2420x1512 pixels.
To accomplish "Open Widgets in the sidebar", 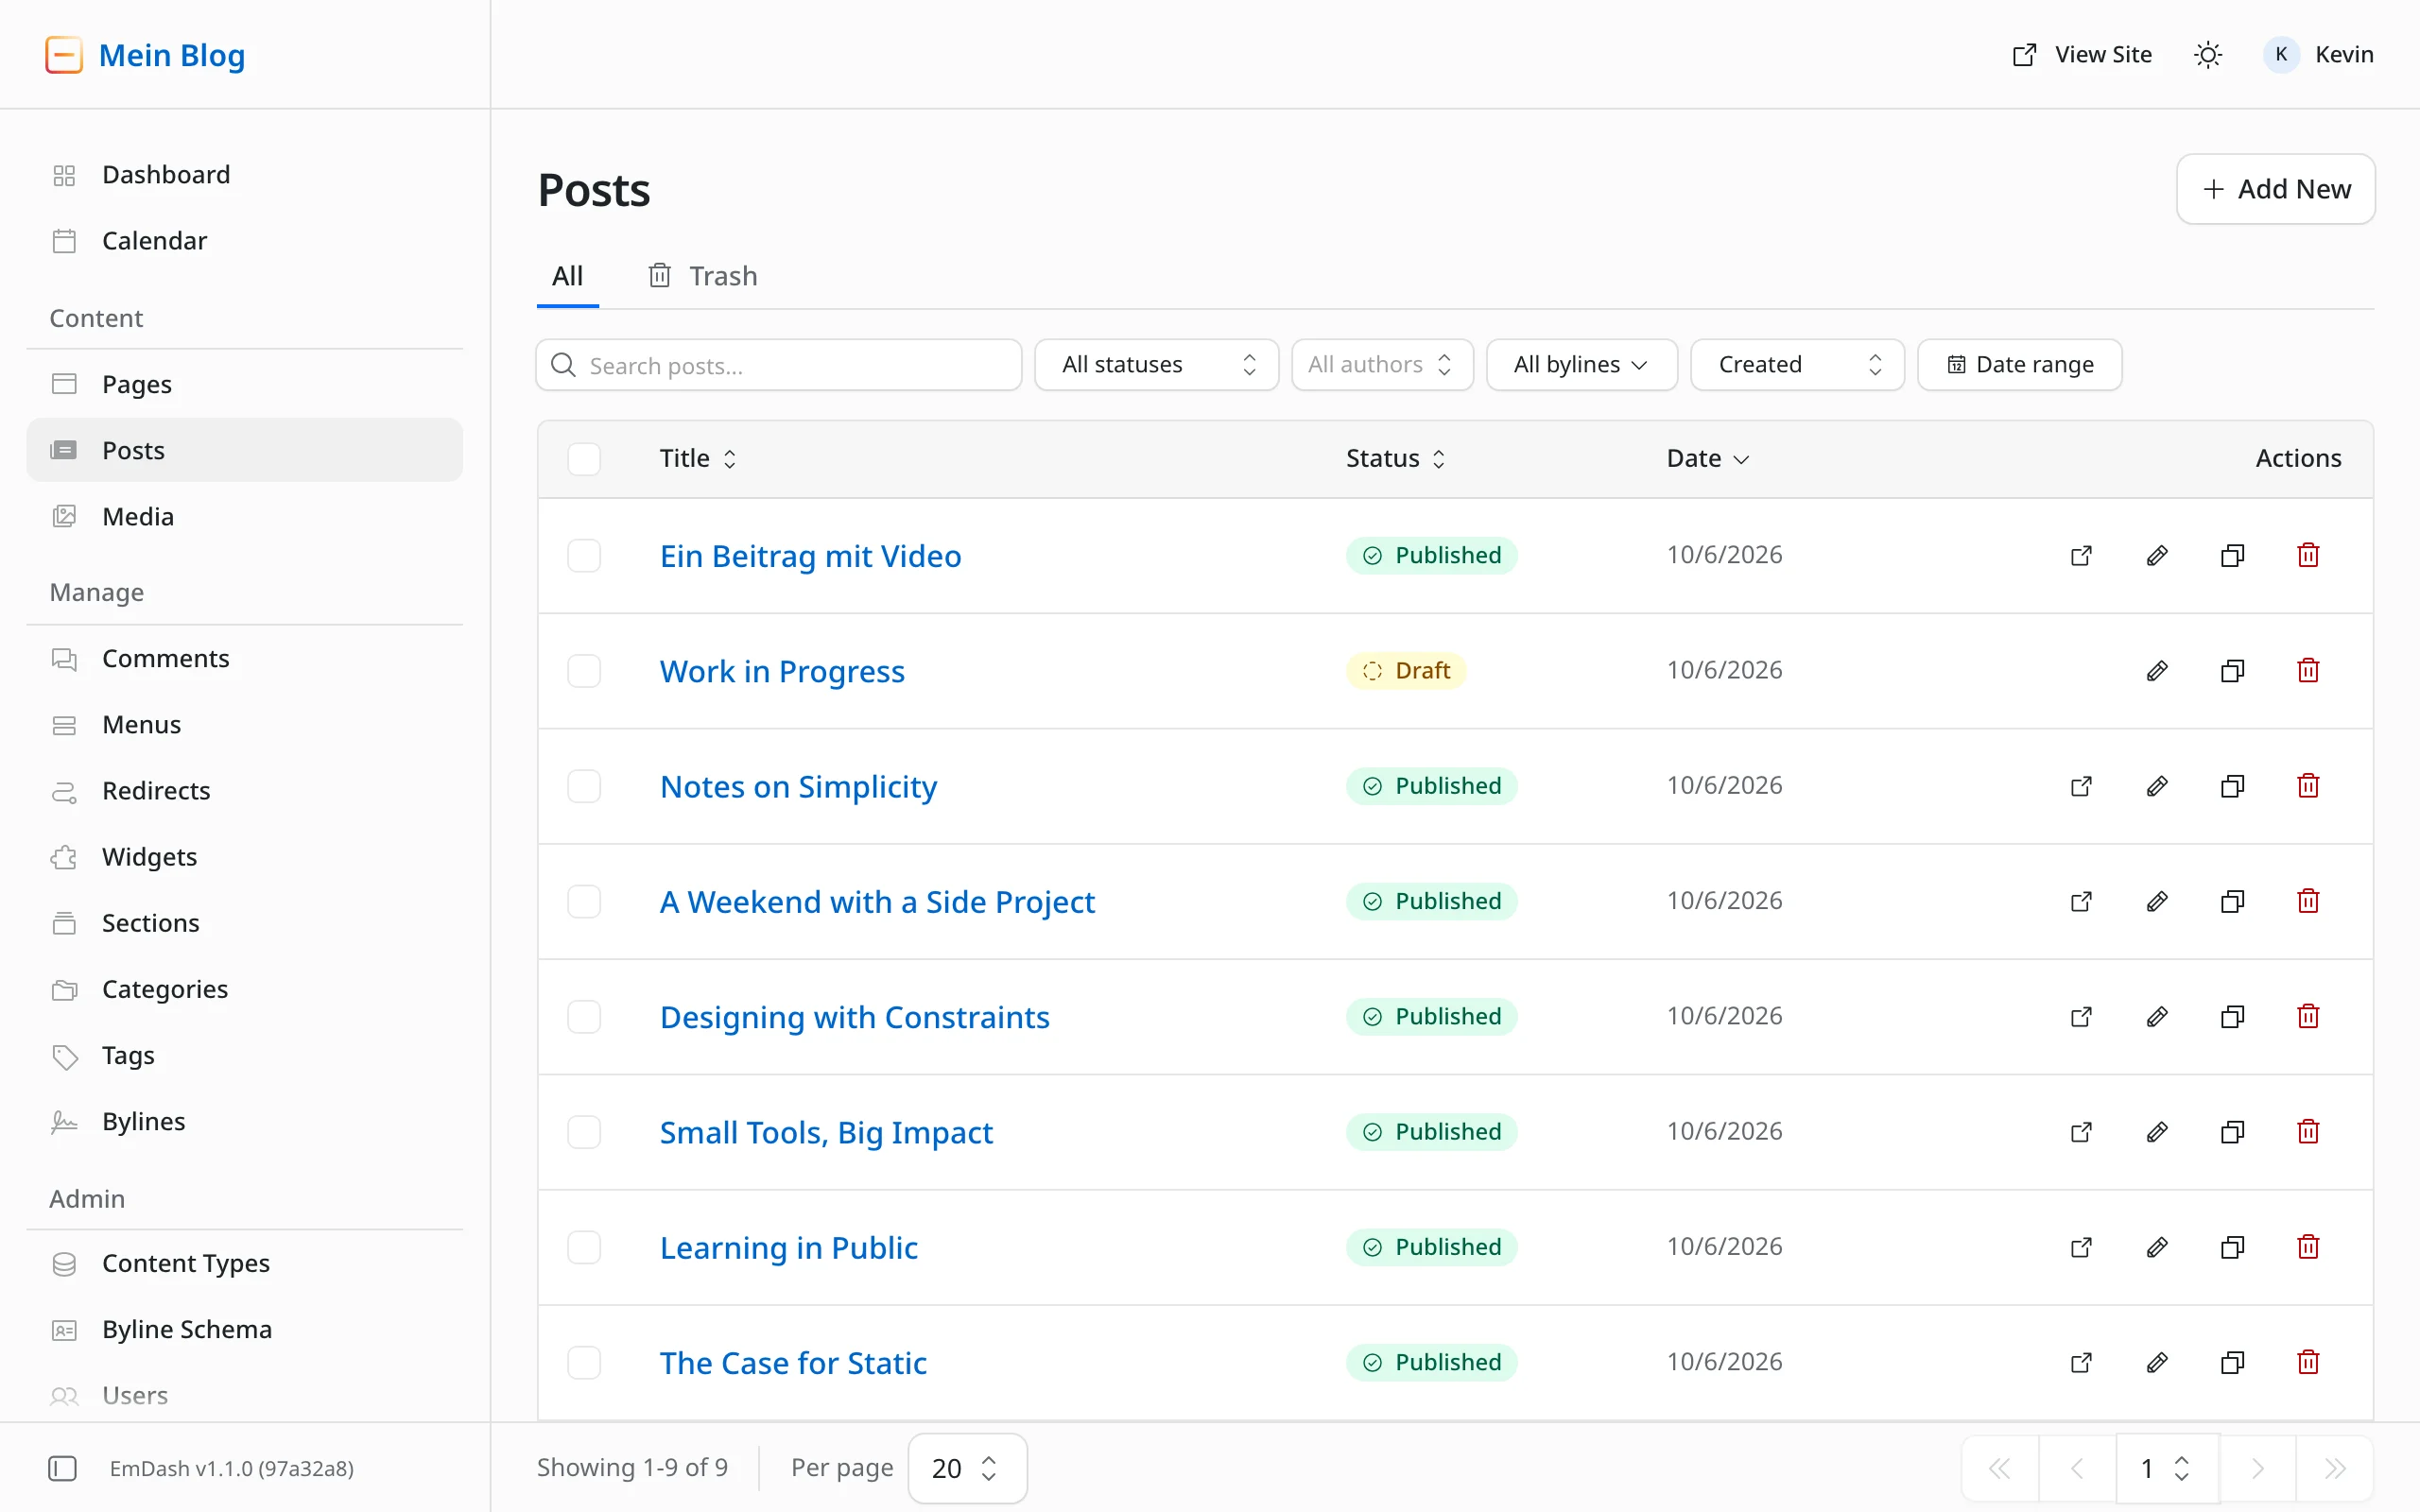I will pyautogui.click(x=245, y=857).
